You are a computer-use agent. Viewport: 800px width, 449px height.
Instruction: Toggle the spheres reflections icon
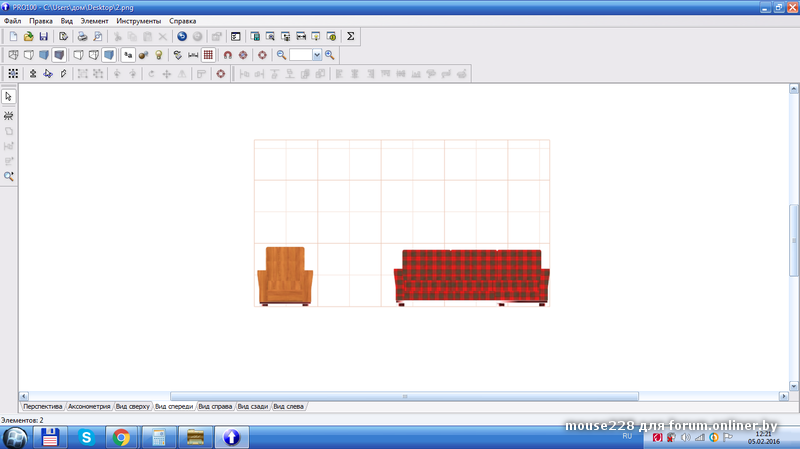143,55
